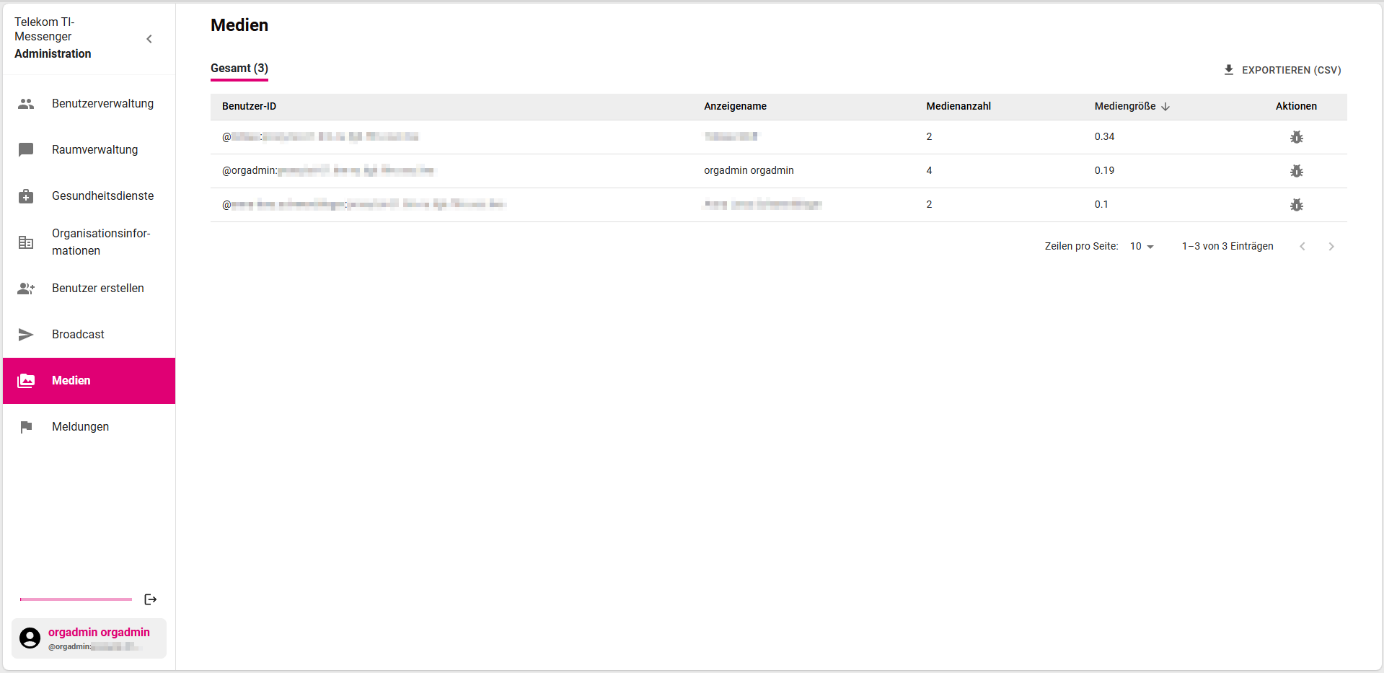The image size is (1384, 673).
Task: Click the Aktionen column header
Action: coord(1296,106)
